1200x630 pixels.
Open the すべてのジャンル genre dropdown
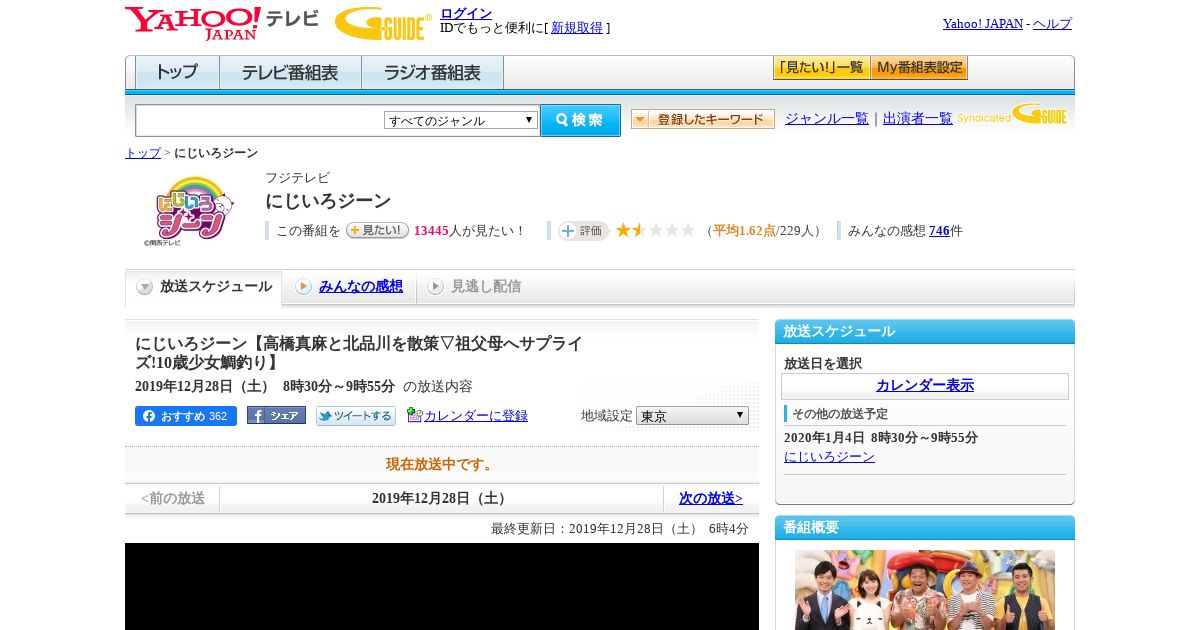pyautogui.click(x=461, y=120)
